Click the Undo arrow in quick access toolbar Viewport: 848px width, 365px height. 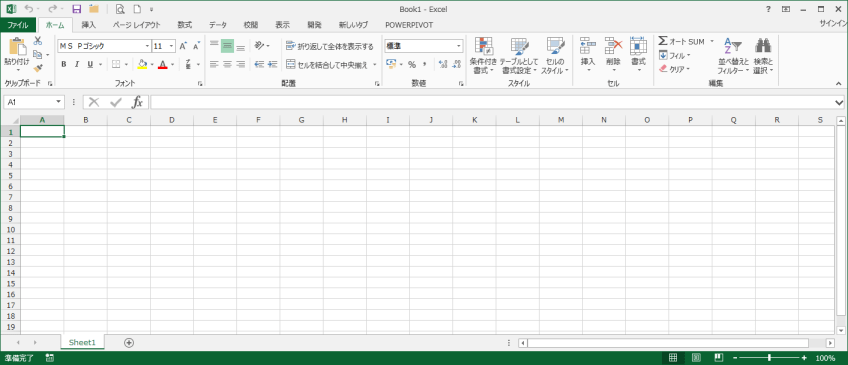pos(29,9)
